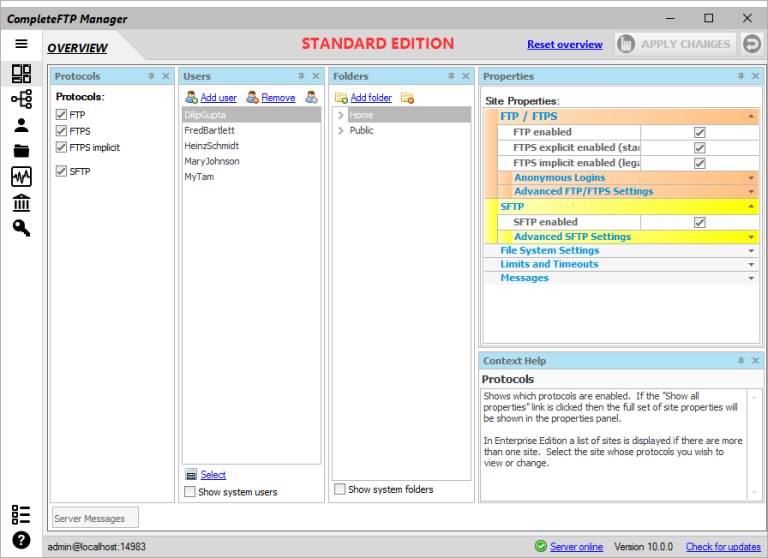Click Check for updates link
The width and height of the screenshot is (768, 558).
click(x=723, y=547)
